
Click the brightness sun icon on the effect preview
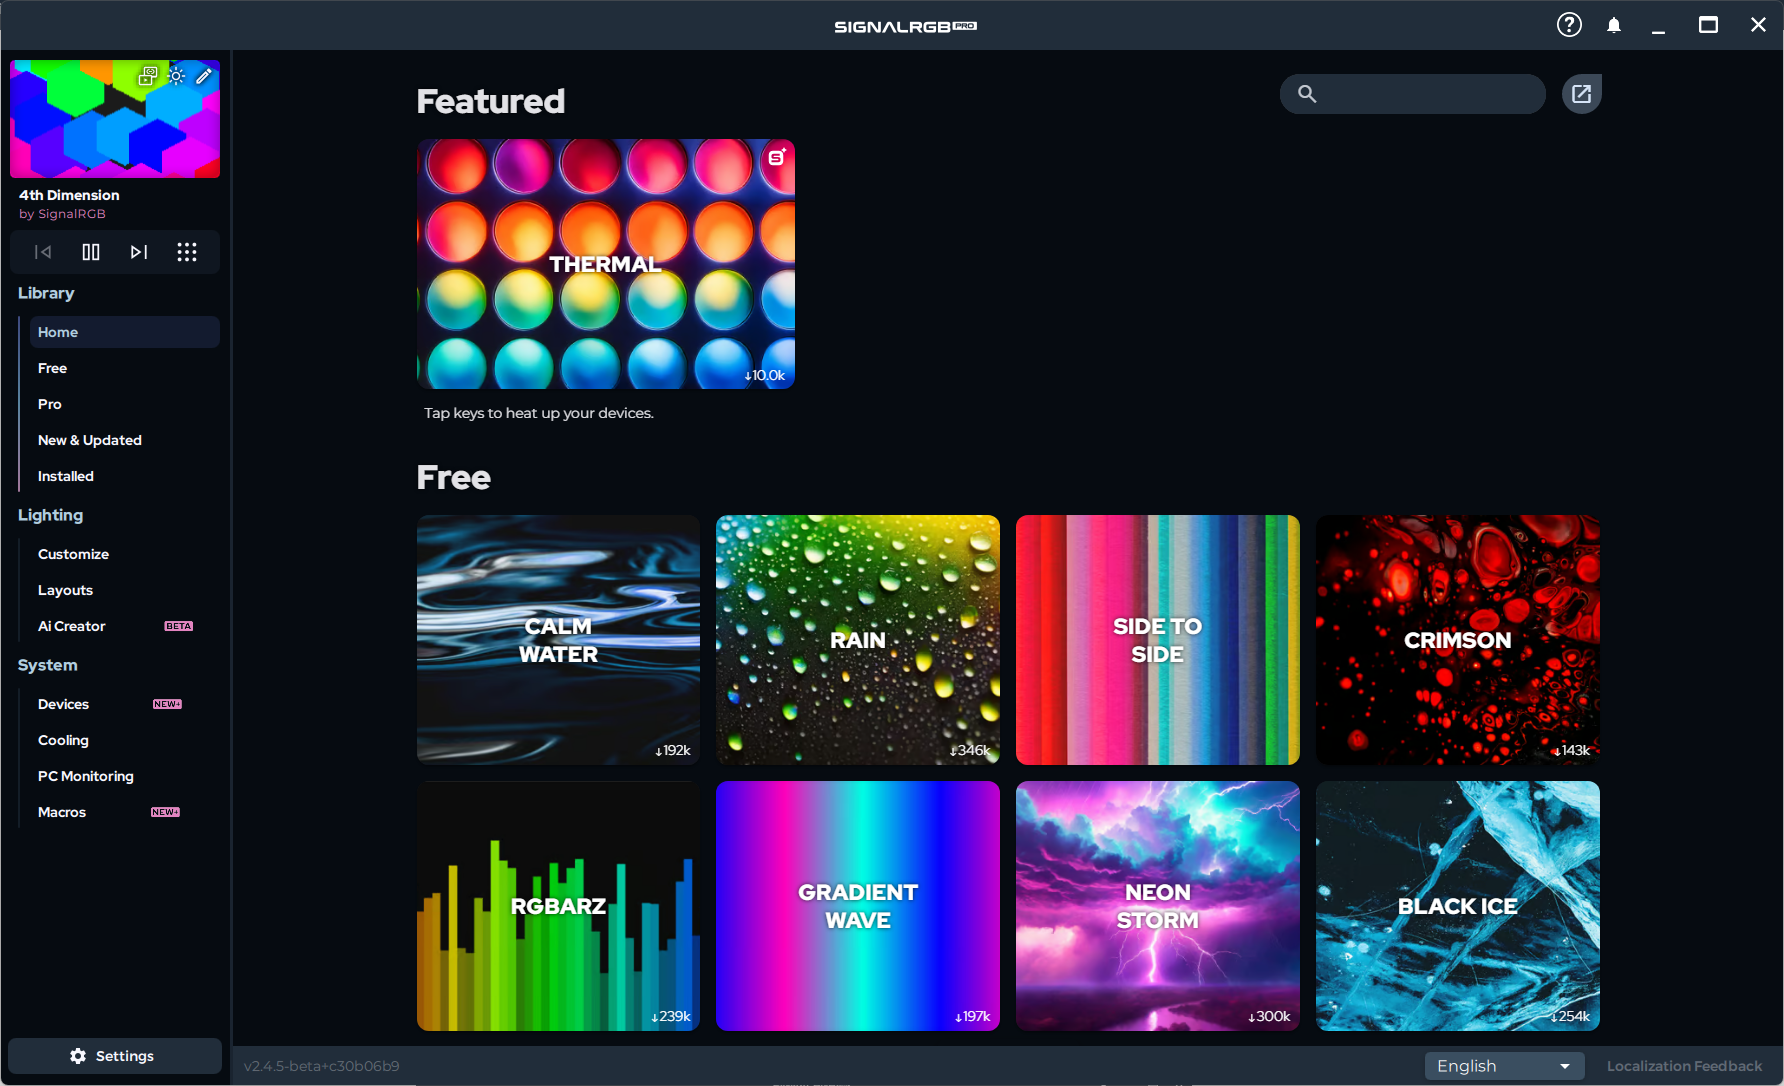click(x=177, y=76)
